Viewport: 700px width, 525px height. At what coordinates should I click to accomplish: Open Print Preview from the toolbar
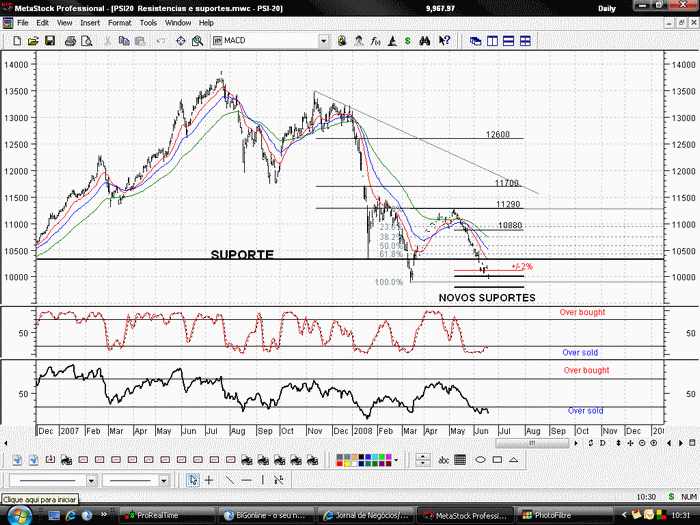[87, 41]
